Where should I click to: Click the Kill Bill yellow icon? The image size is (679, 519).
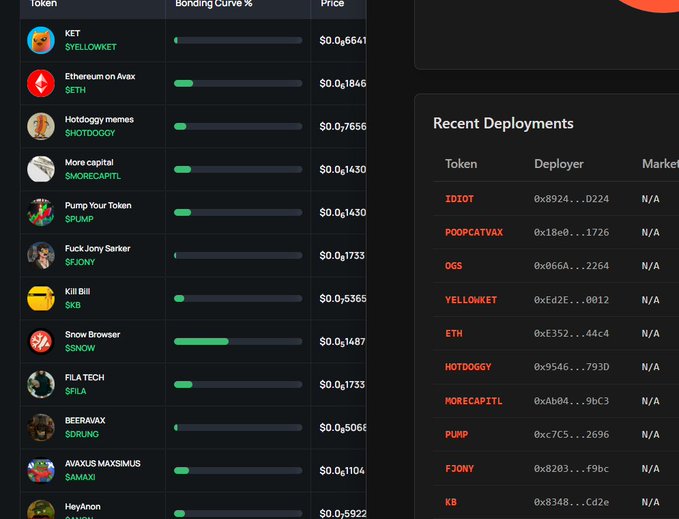click(x=41, y=298)
